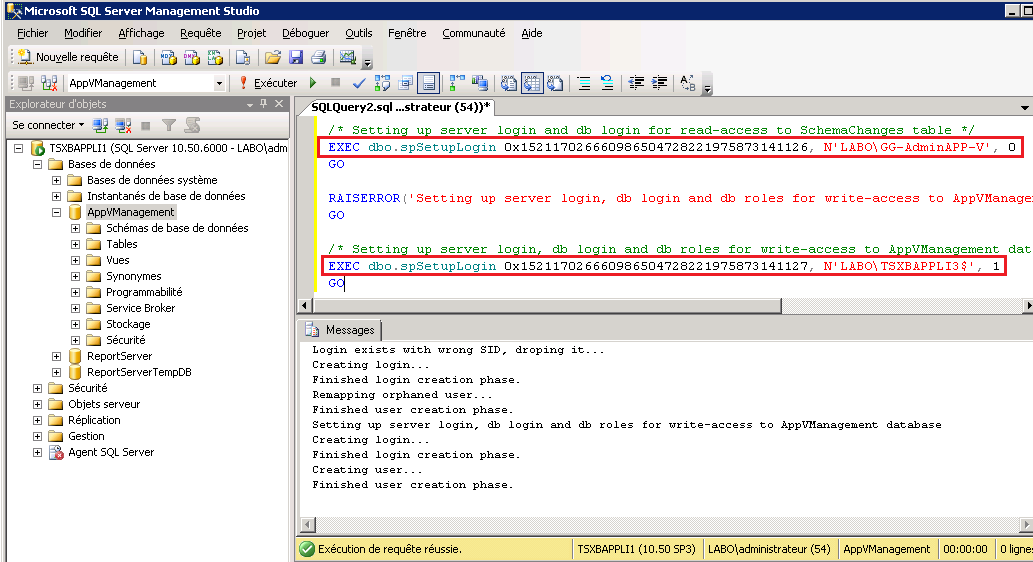This screenshot has height=562, width=1033.
Task: Expand ReportServer database
Action: 57,356
